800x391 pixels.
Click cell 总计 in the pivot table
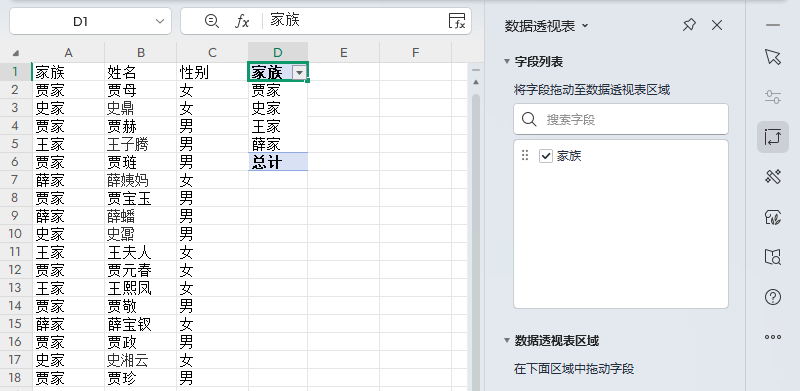[x=278, y=162]
